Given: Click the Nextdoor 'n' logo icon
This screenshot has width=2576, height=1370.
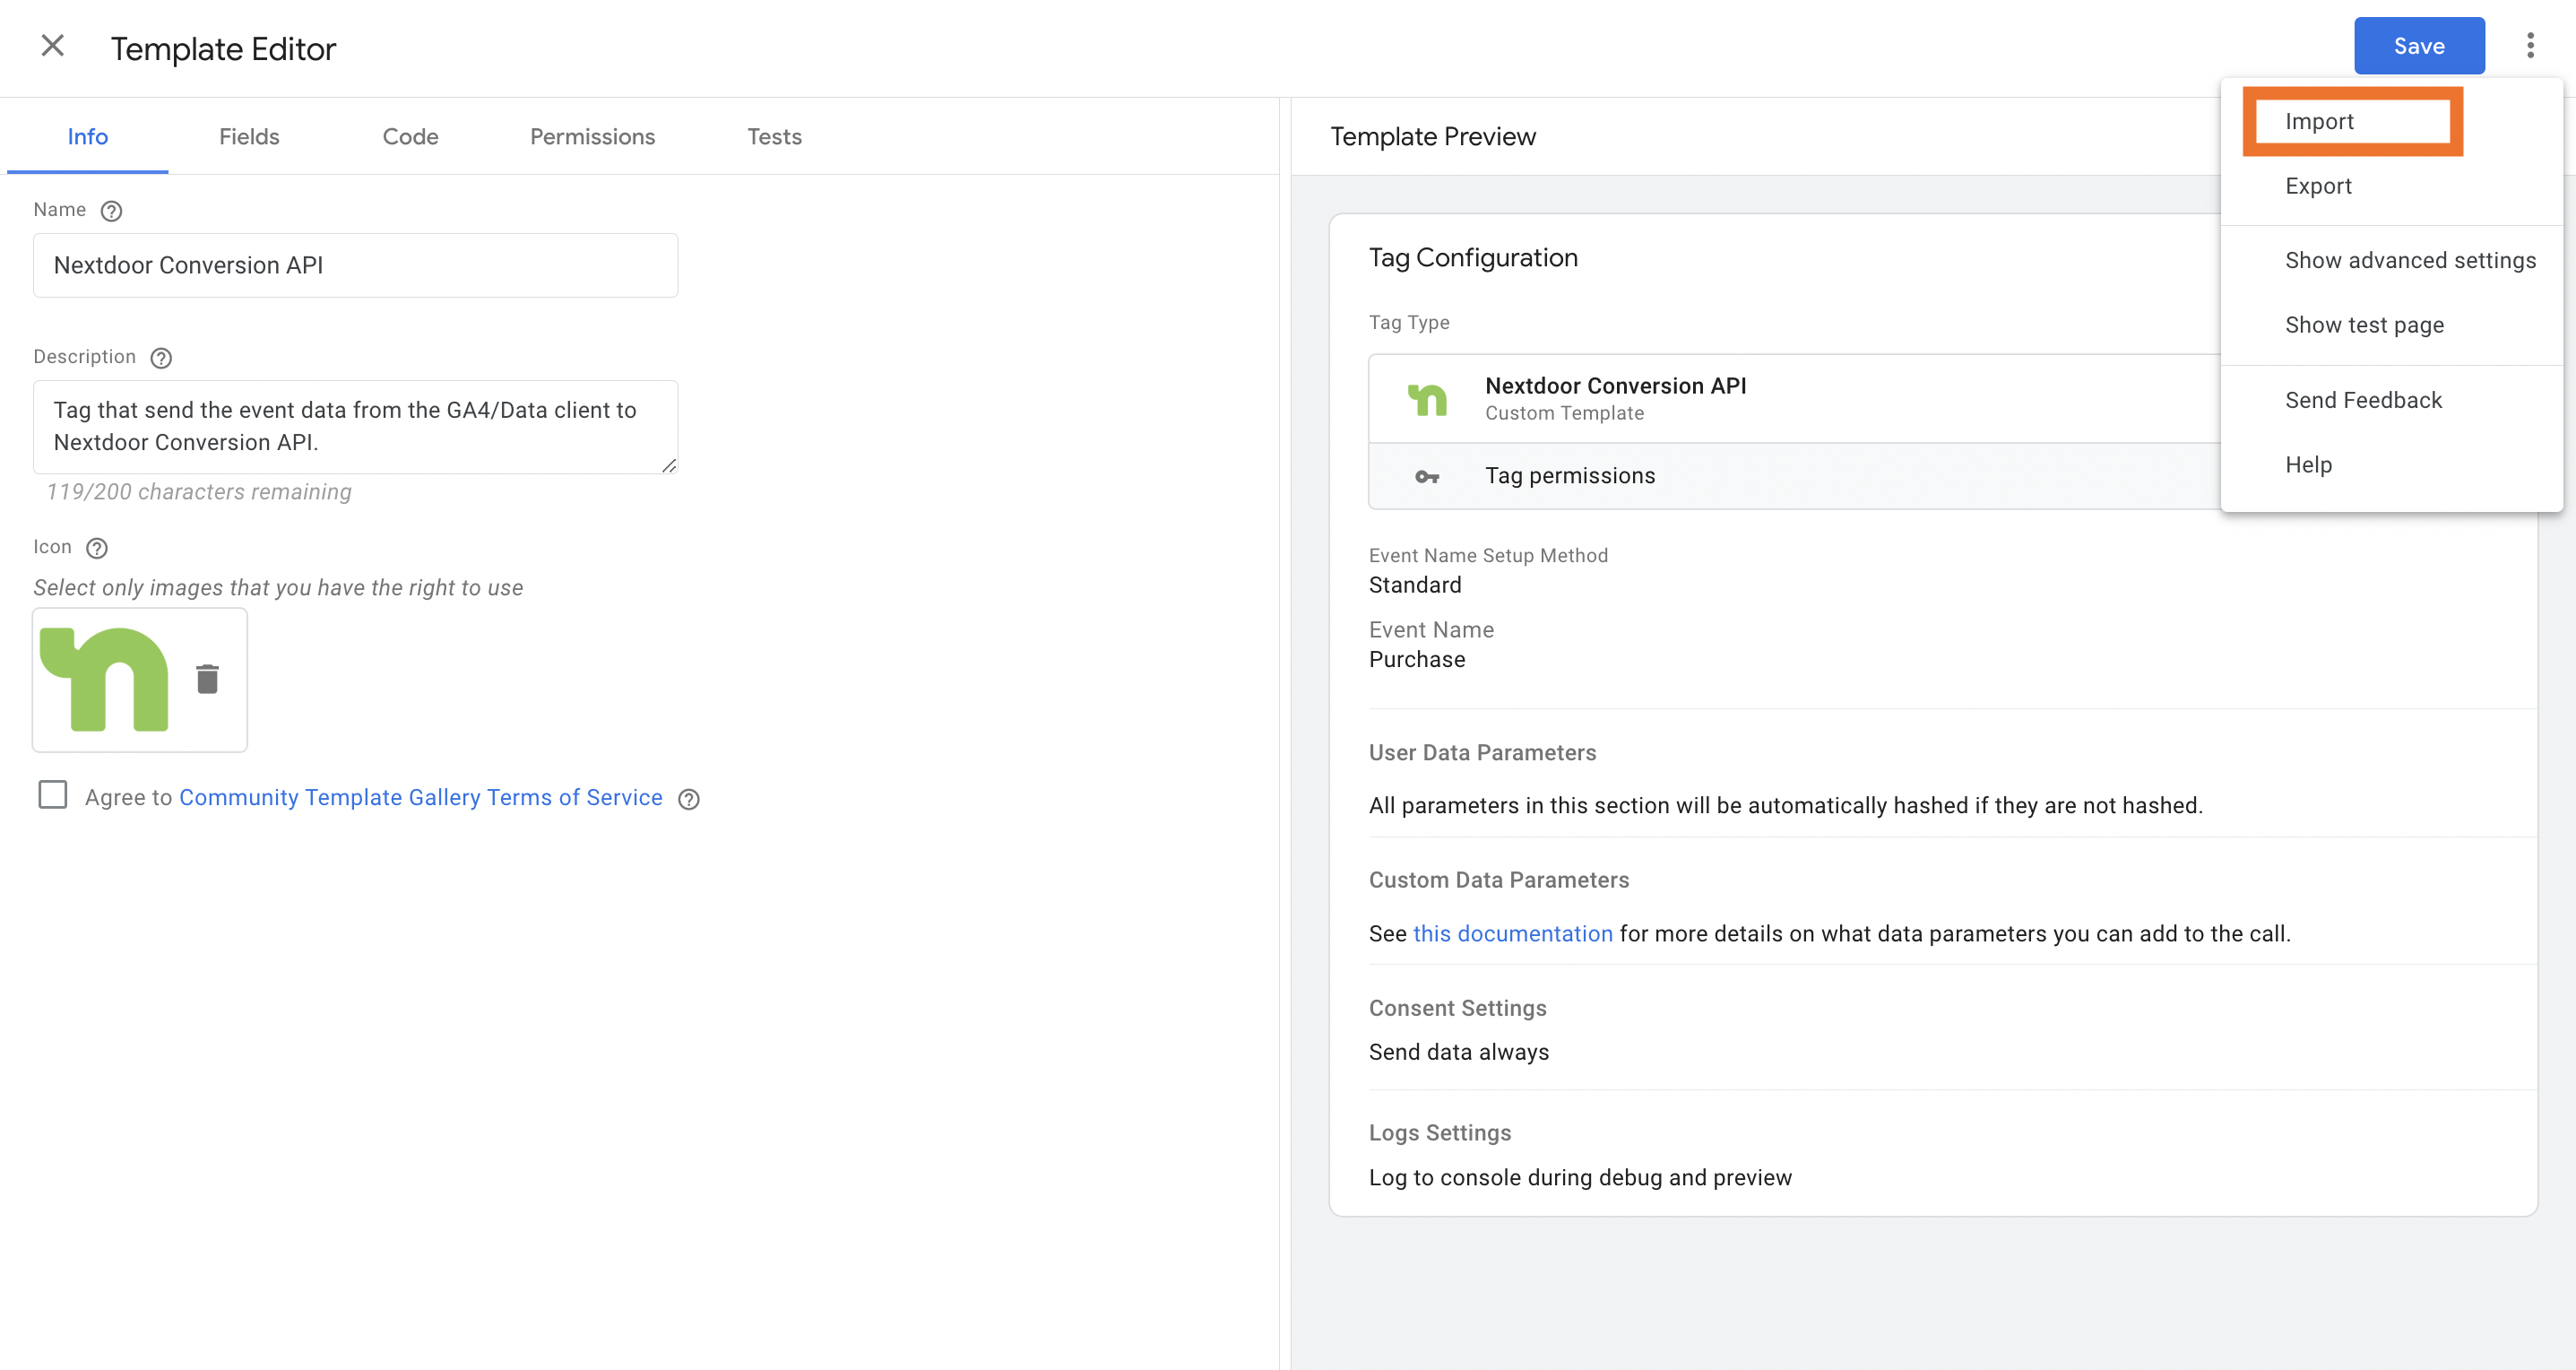Looking at the screenshot, I should pos(108,678).
